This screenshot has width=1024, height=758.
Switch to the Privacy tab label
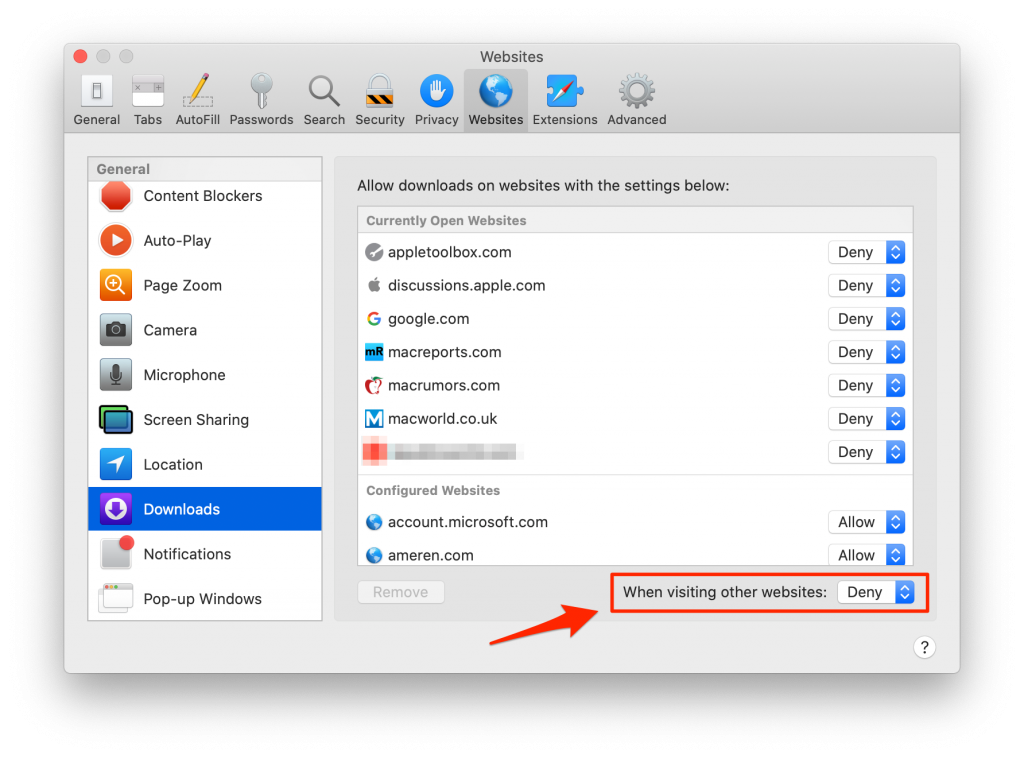click(436, 119)
